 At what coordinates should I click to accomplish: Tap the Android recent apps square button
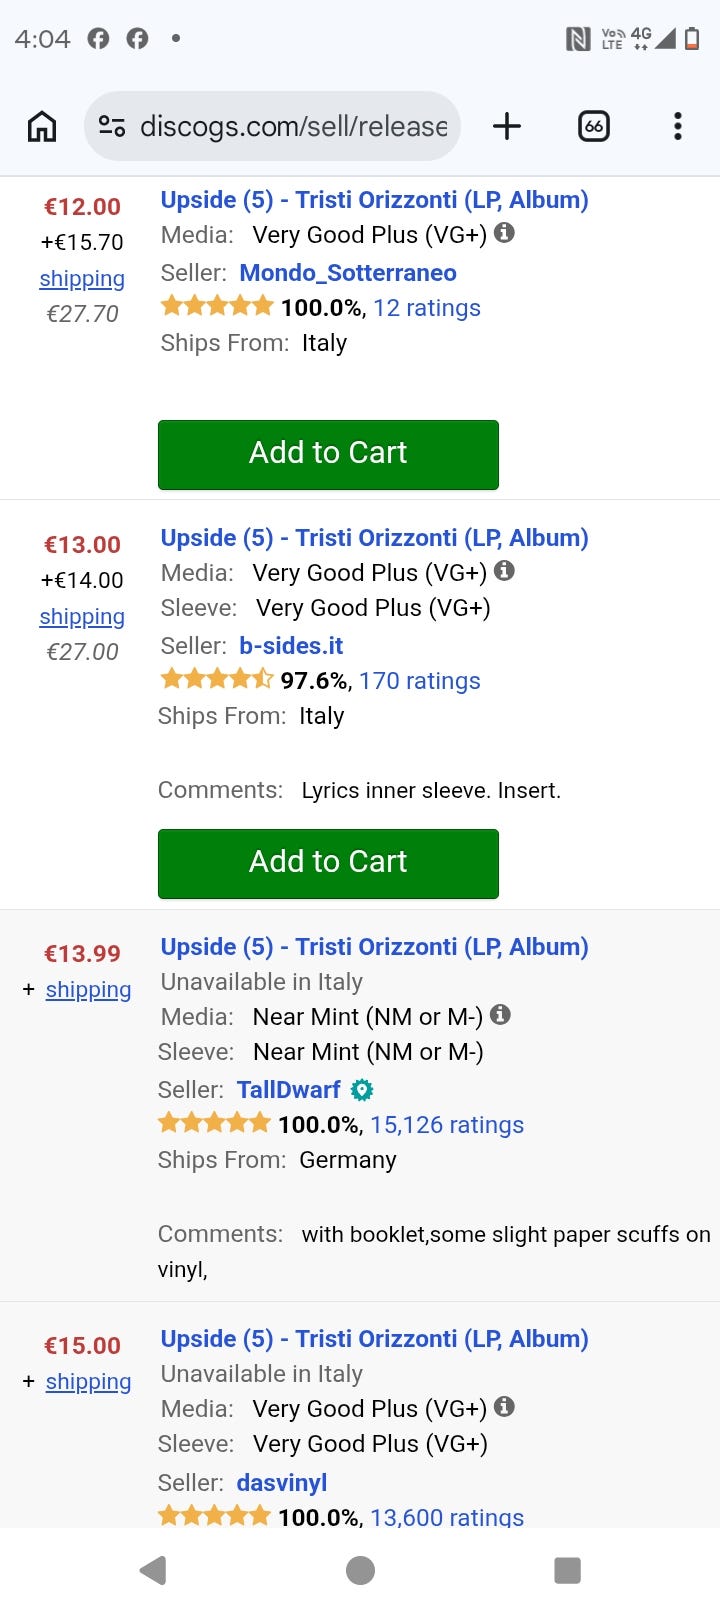coord(567,1570)
